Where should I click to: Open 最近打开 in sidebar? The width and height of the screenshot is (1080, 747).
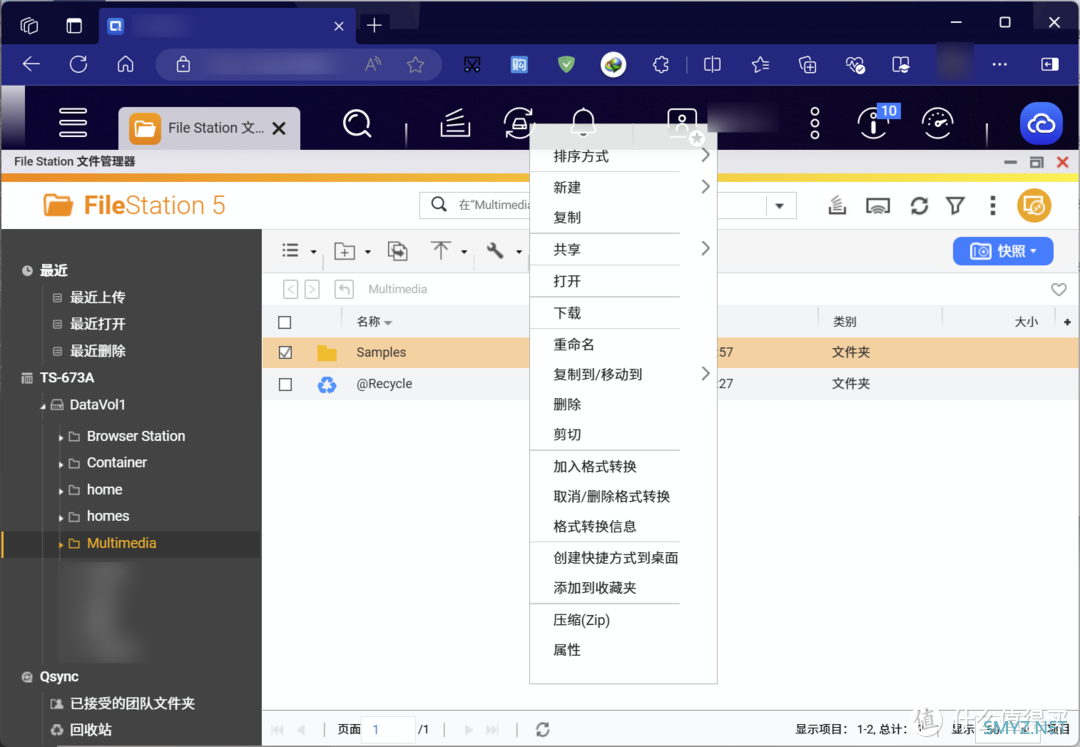97,324
